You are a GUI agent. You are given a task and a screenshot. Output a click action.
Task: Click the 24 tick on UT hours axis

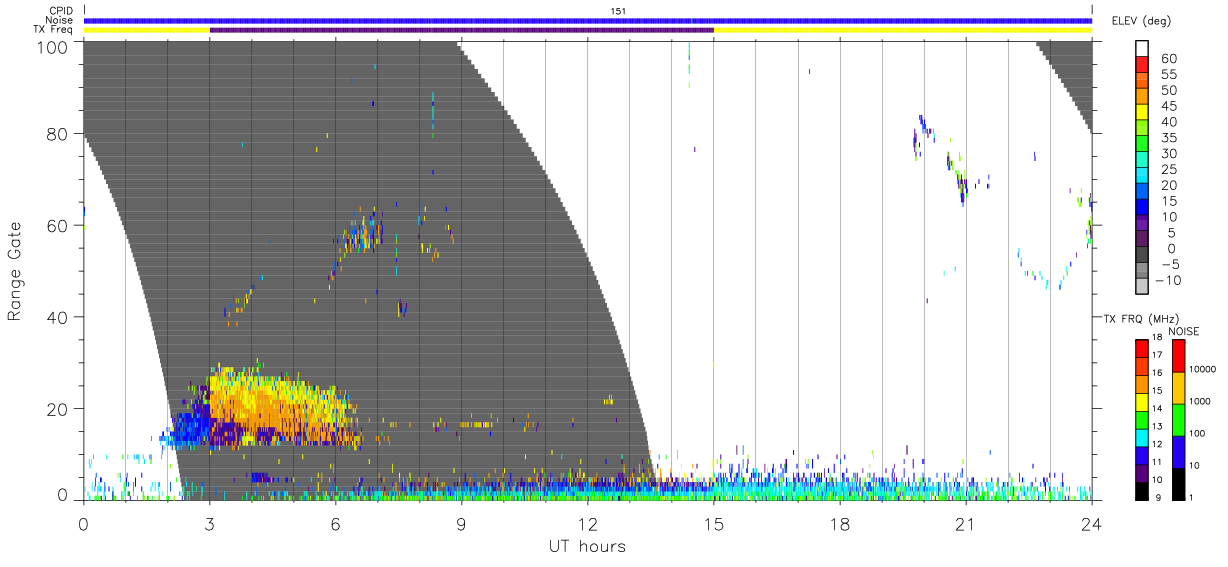coord(1092,524)
